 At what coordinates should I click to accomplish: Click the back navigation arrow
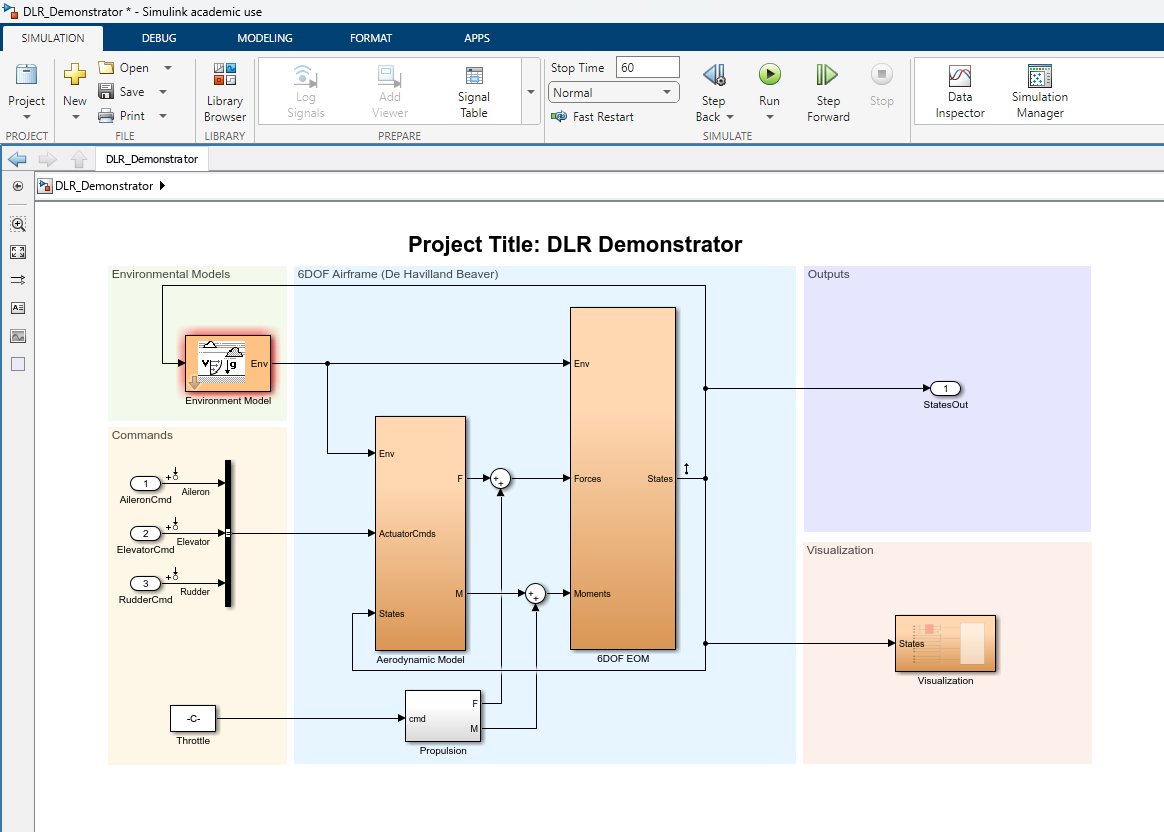[x=17, y=159]
